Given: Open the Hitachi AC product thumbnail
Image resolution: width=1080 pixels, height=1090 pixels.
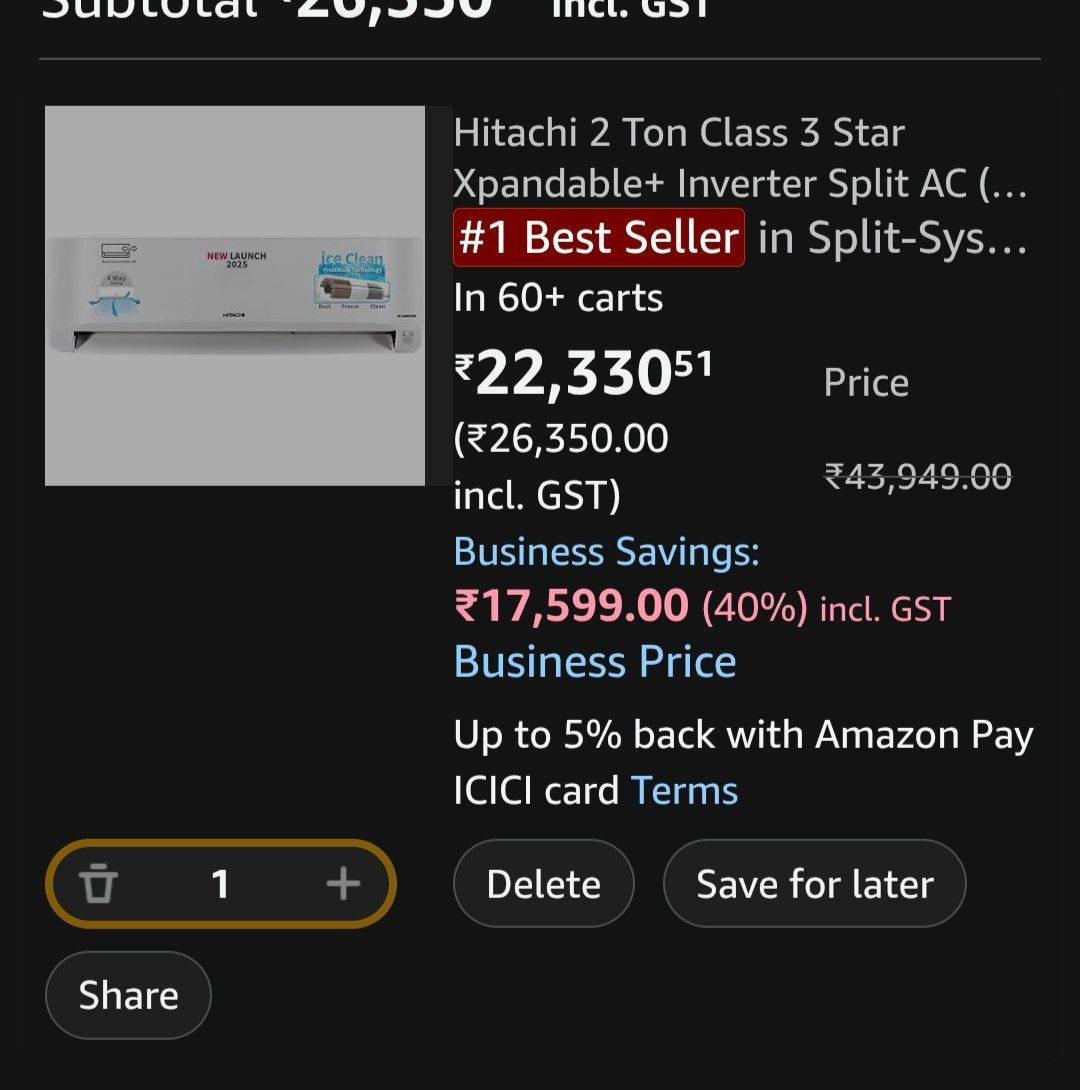Looking at the screenshot, I should point(235,293).
